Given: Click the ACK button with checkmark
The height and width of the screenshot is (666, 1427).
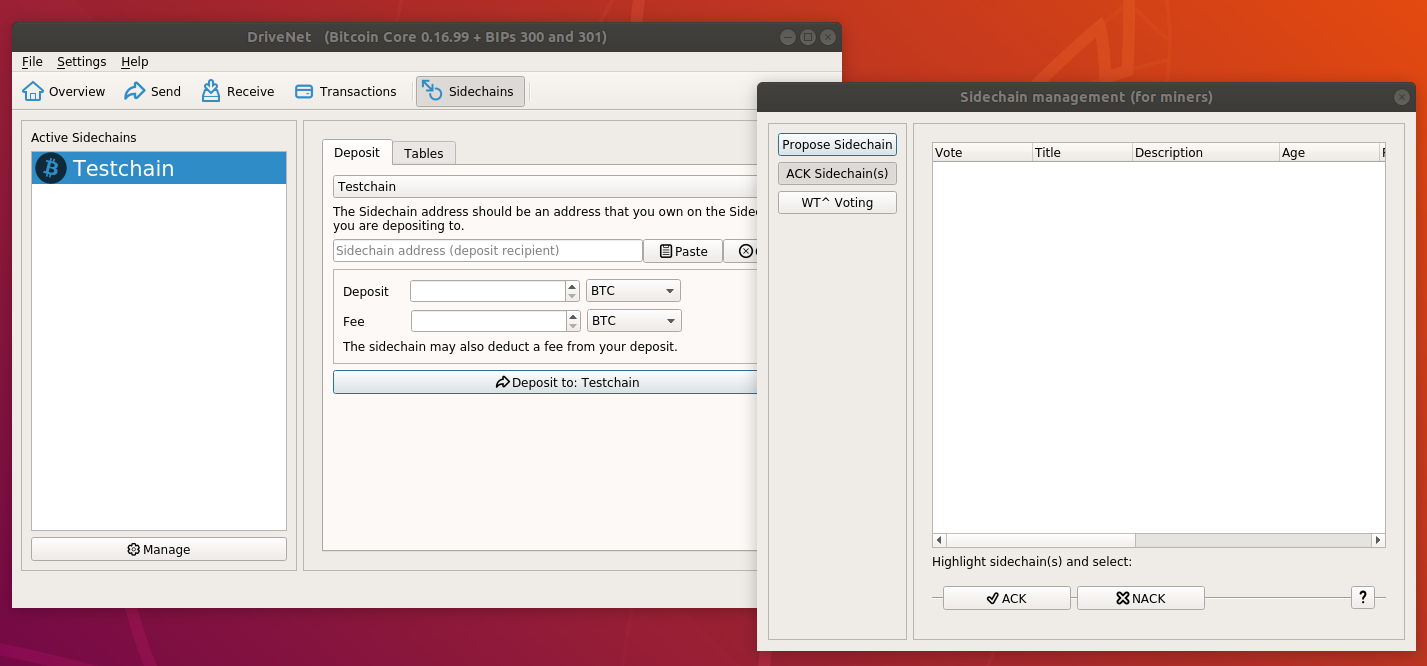Looking at the screenshot, I should 1008,598.
